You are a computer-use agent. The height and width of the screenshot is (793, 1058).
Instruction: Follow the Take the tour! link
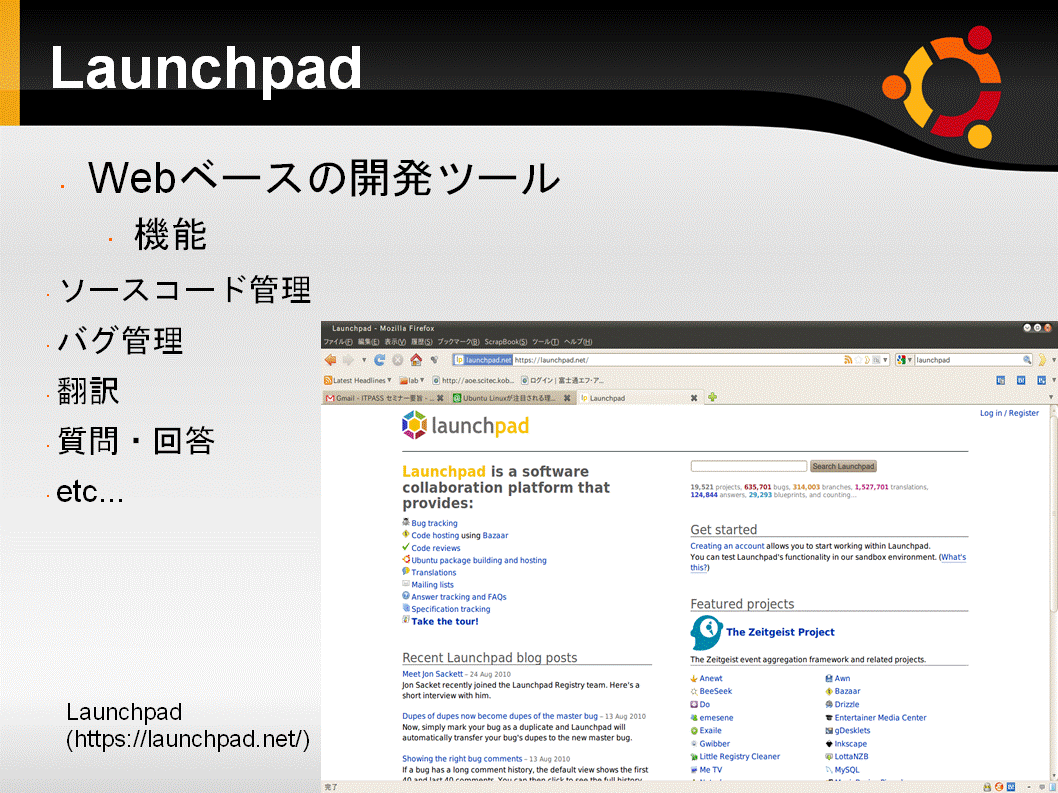point(445,622)
